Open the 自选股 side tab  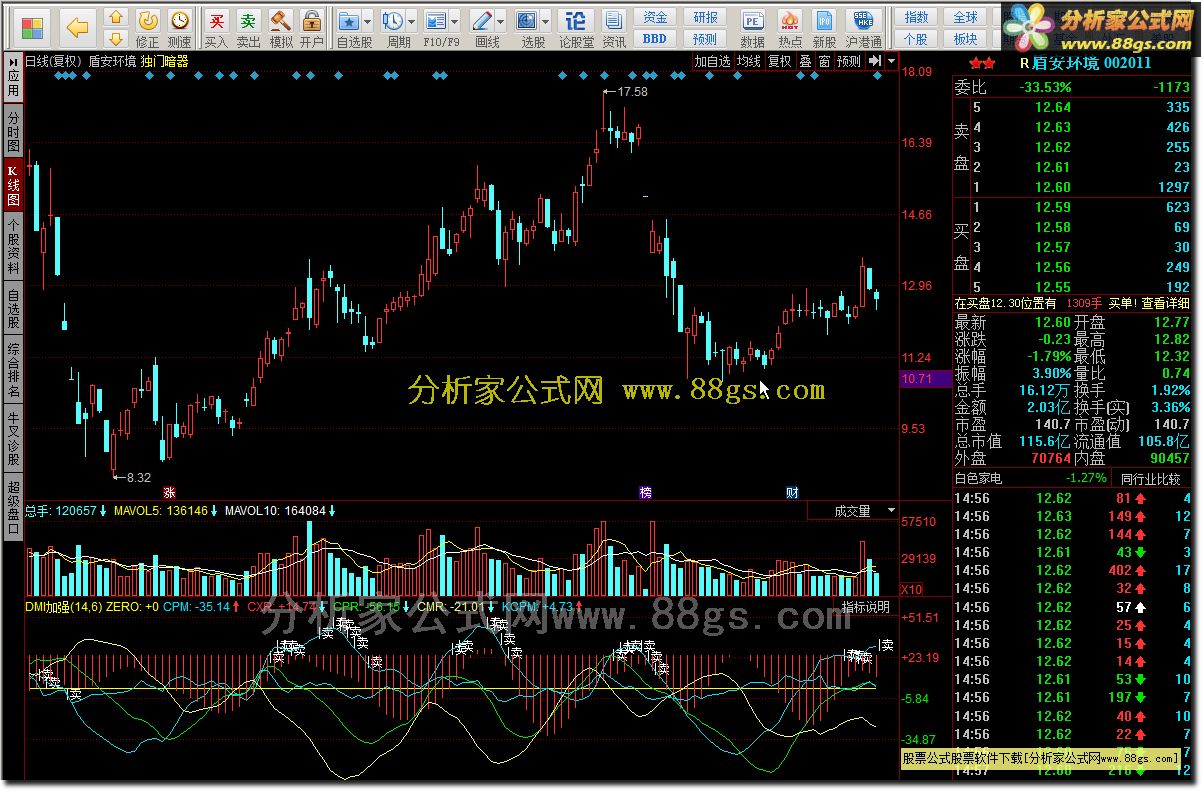point(13,308)
